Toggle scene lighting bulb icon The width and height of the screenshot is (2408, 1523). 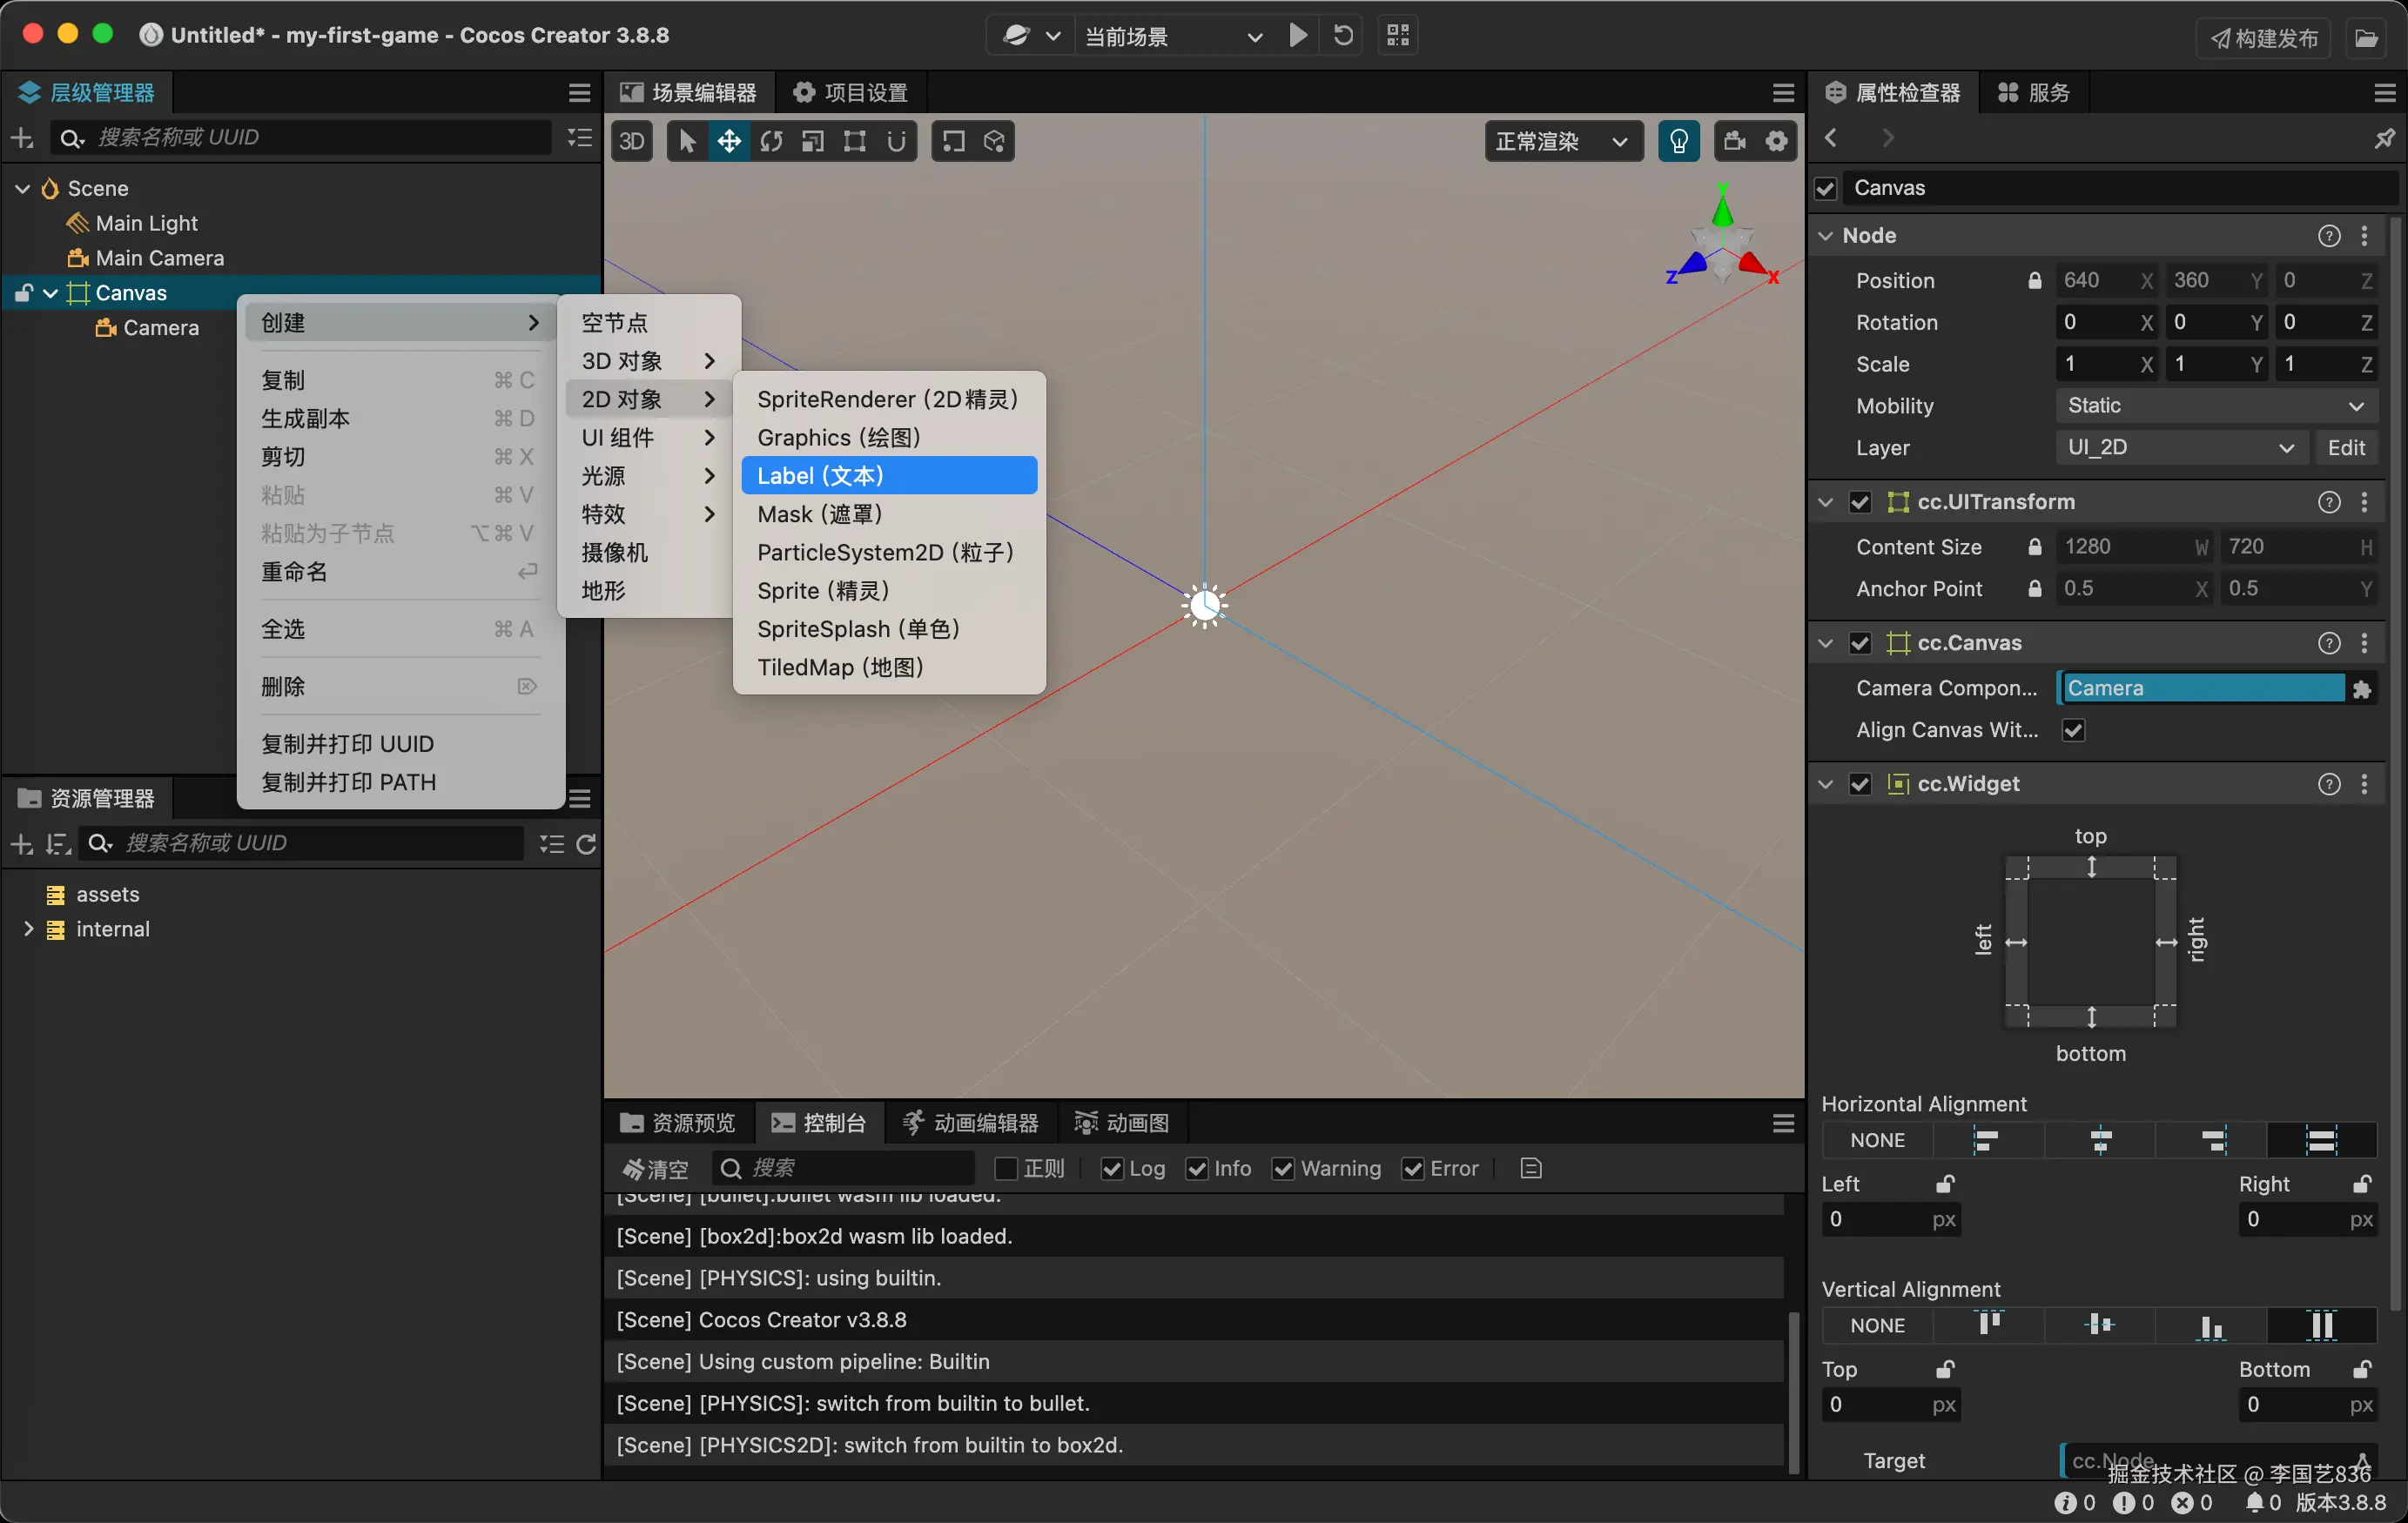tap(1678, 141)
